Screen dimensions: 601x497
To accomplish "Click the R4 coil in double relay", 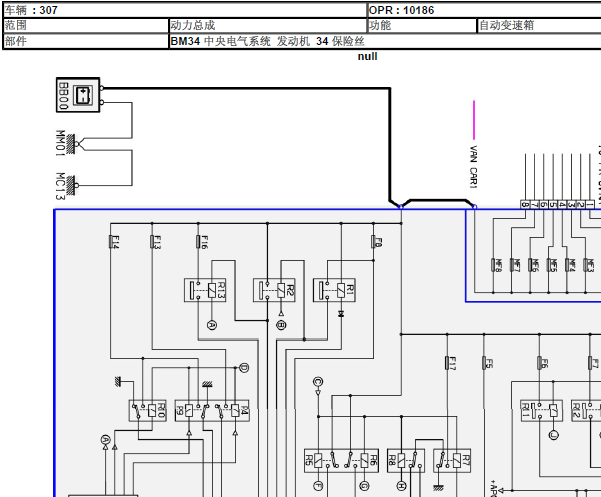I will (x=235, y=411).
